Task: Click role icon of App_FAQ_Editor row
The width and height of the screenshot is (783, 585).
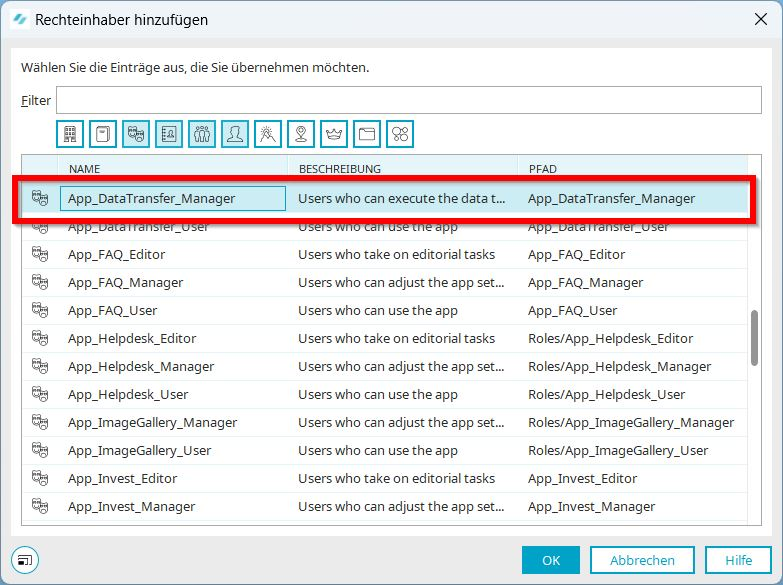Action: [40, 254]
